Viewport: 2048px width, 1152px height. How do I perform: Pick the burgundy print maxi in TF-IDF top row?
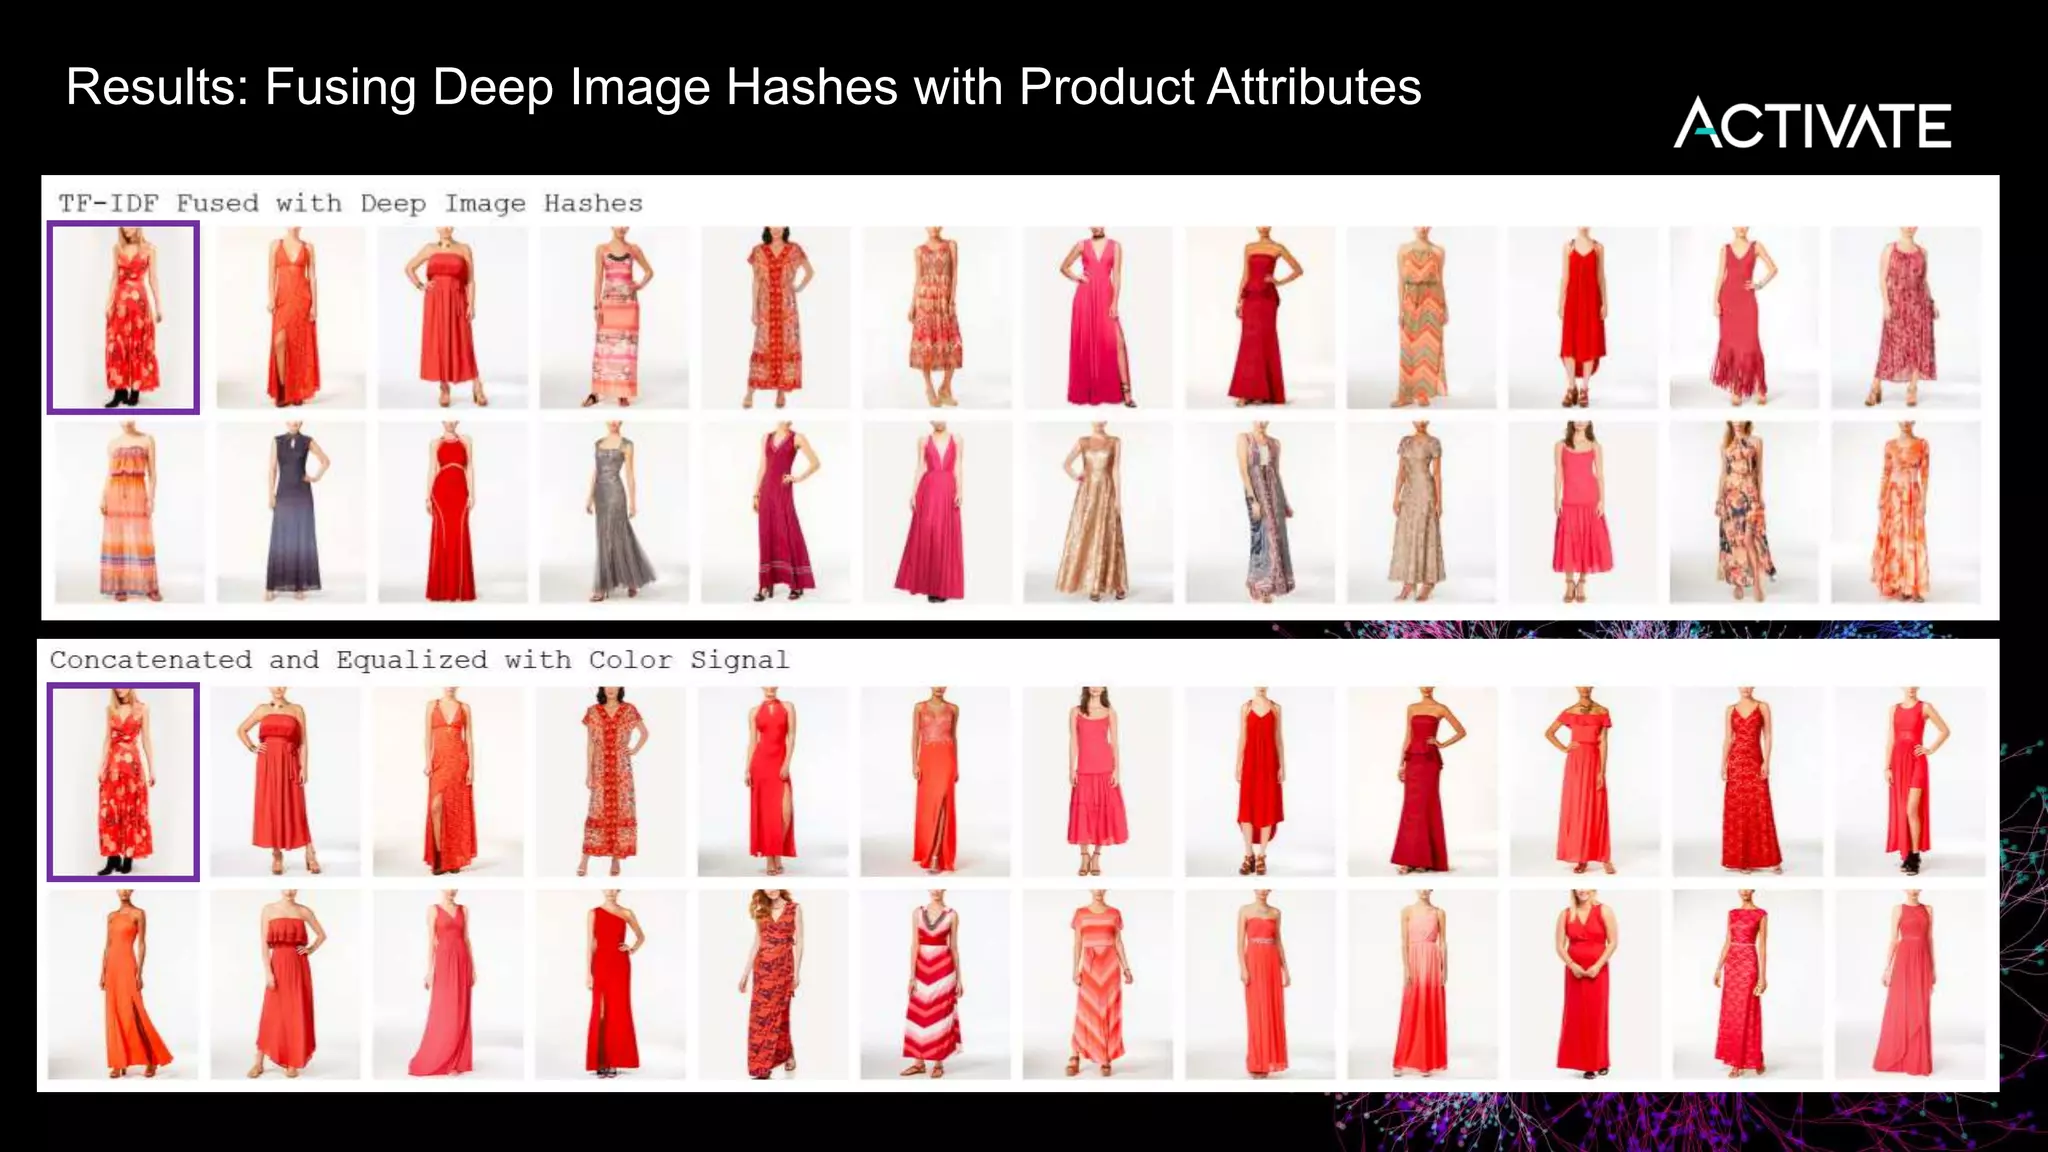[x=1906, y=317]
